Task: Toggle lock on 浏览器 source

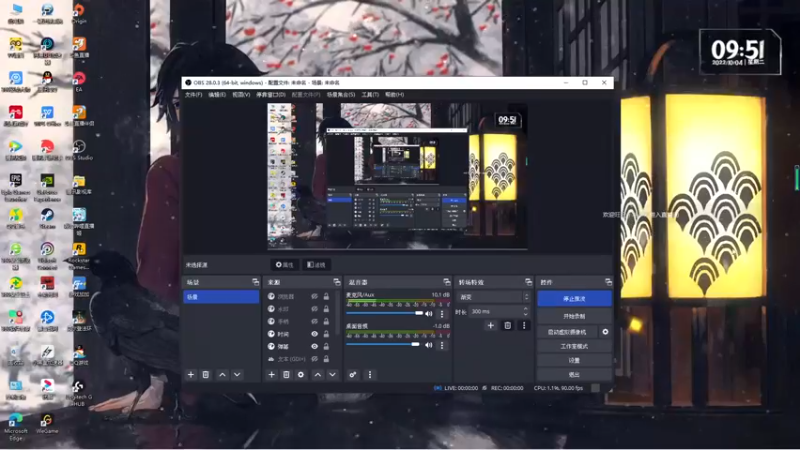Action: click(326, 296)
